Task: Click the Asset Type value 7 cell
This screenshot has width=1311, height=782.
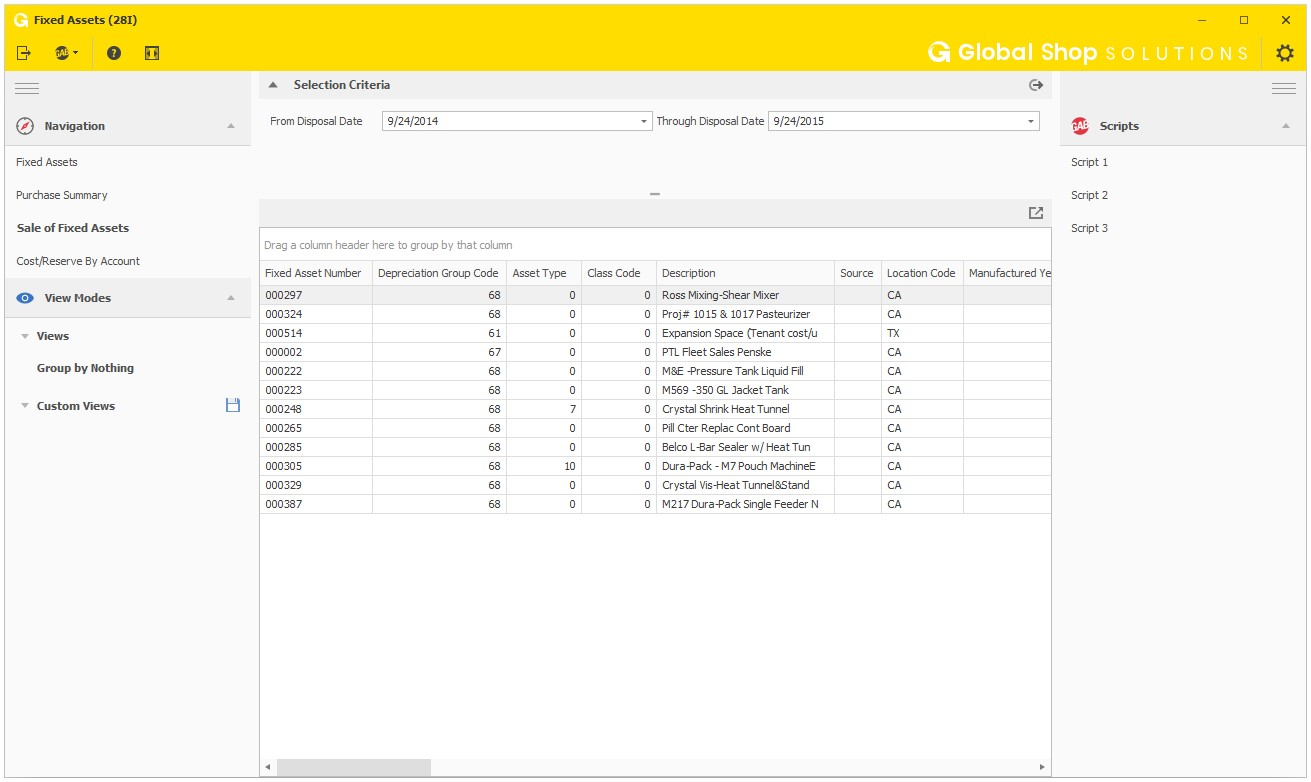Action: [x=544, y=409]
